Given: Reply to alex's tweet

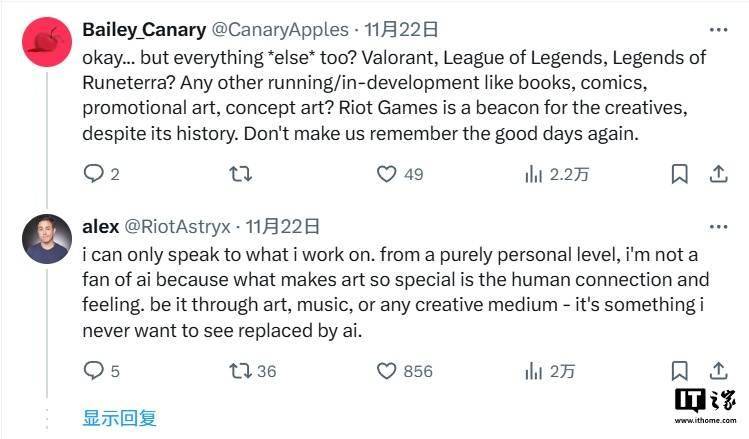Looking at the screenshot, I should tap(93, 371).
